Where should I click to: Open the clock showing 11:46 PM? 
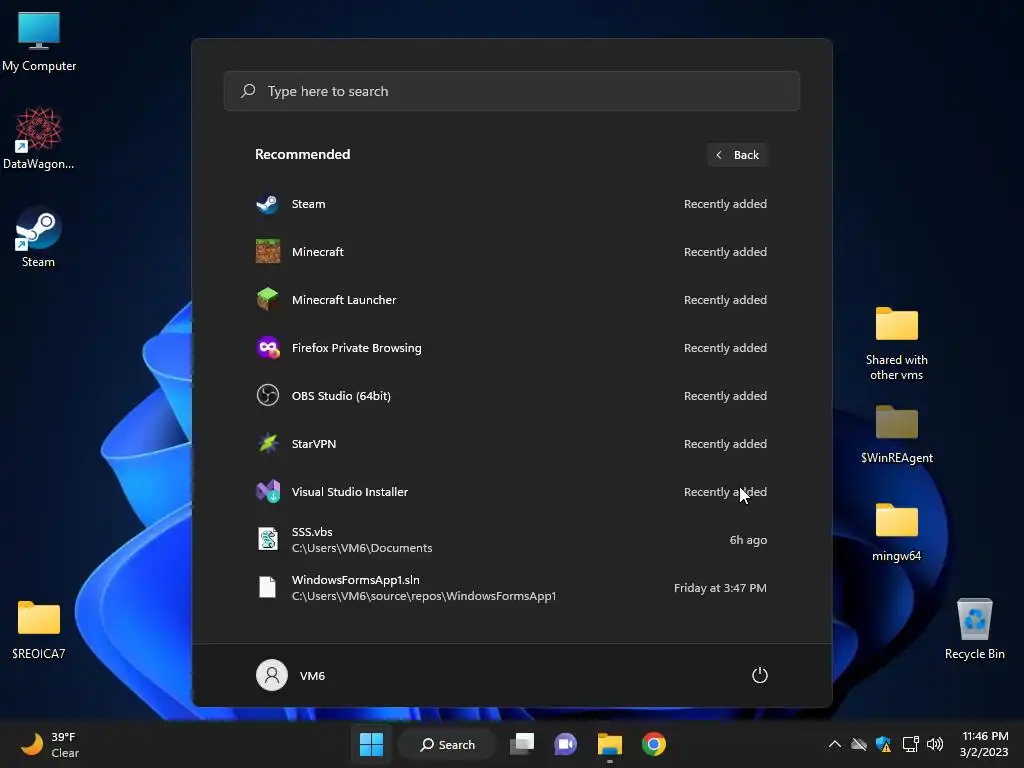coord(984,744)
